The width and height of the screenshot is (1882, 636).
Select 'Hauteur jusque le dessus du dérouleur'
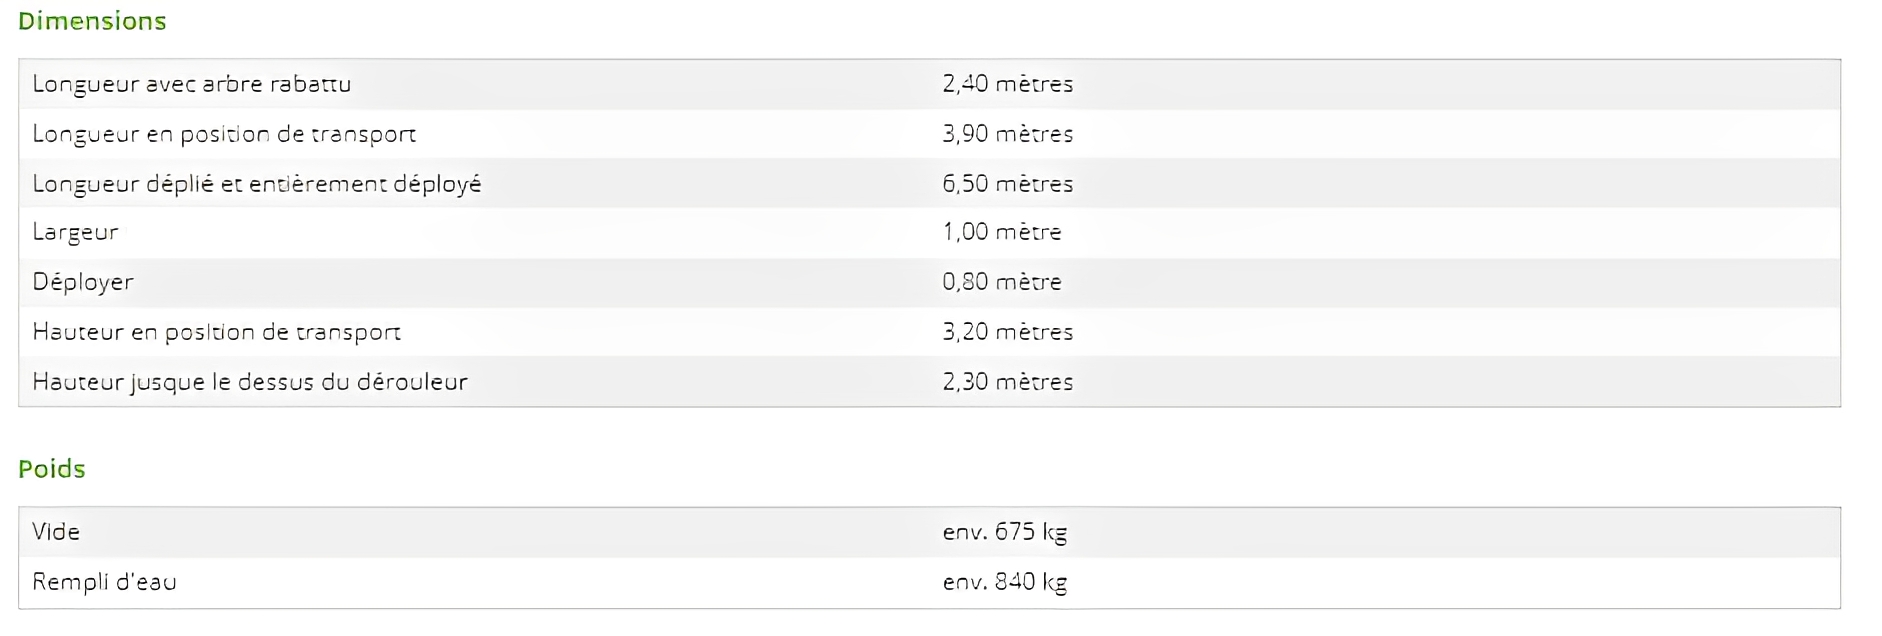click(x=249, y=382)
